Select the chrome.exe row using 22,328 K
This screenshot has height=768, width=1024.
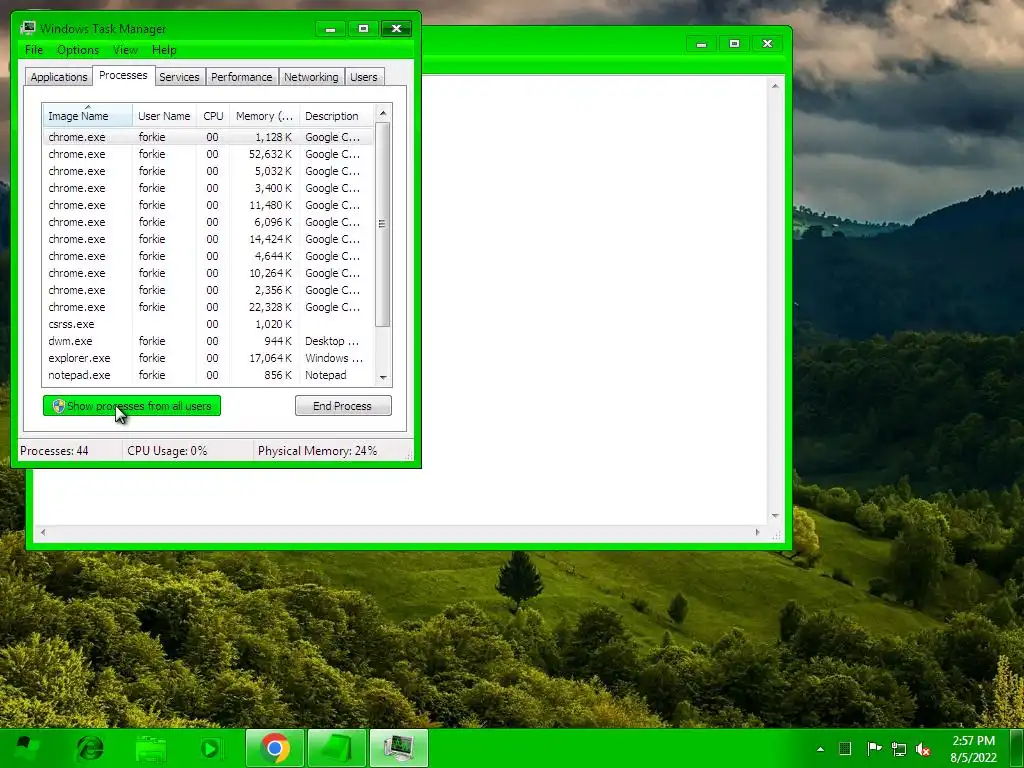pos(208,307)
